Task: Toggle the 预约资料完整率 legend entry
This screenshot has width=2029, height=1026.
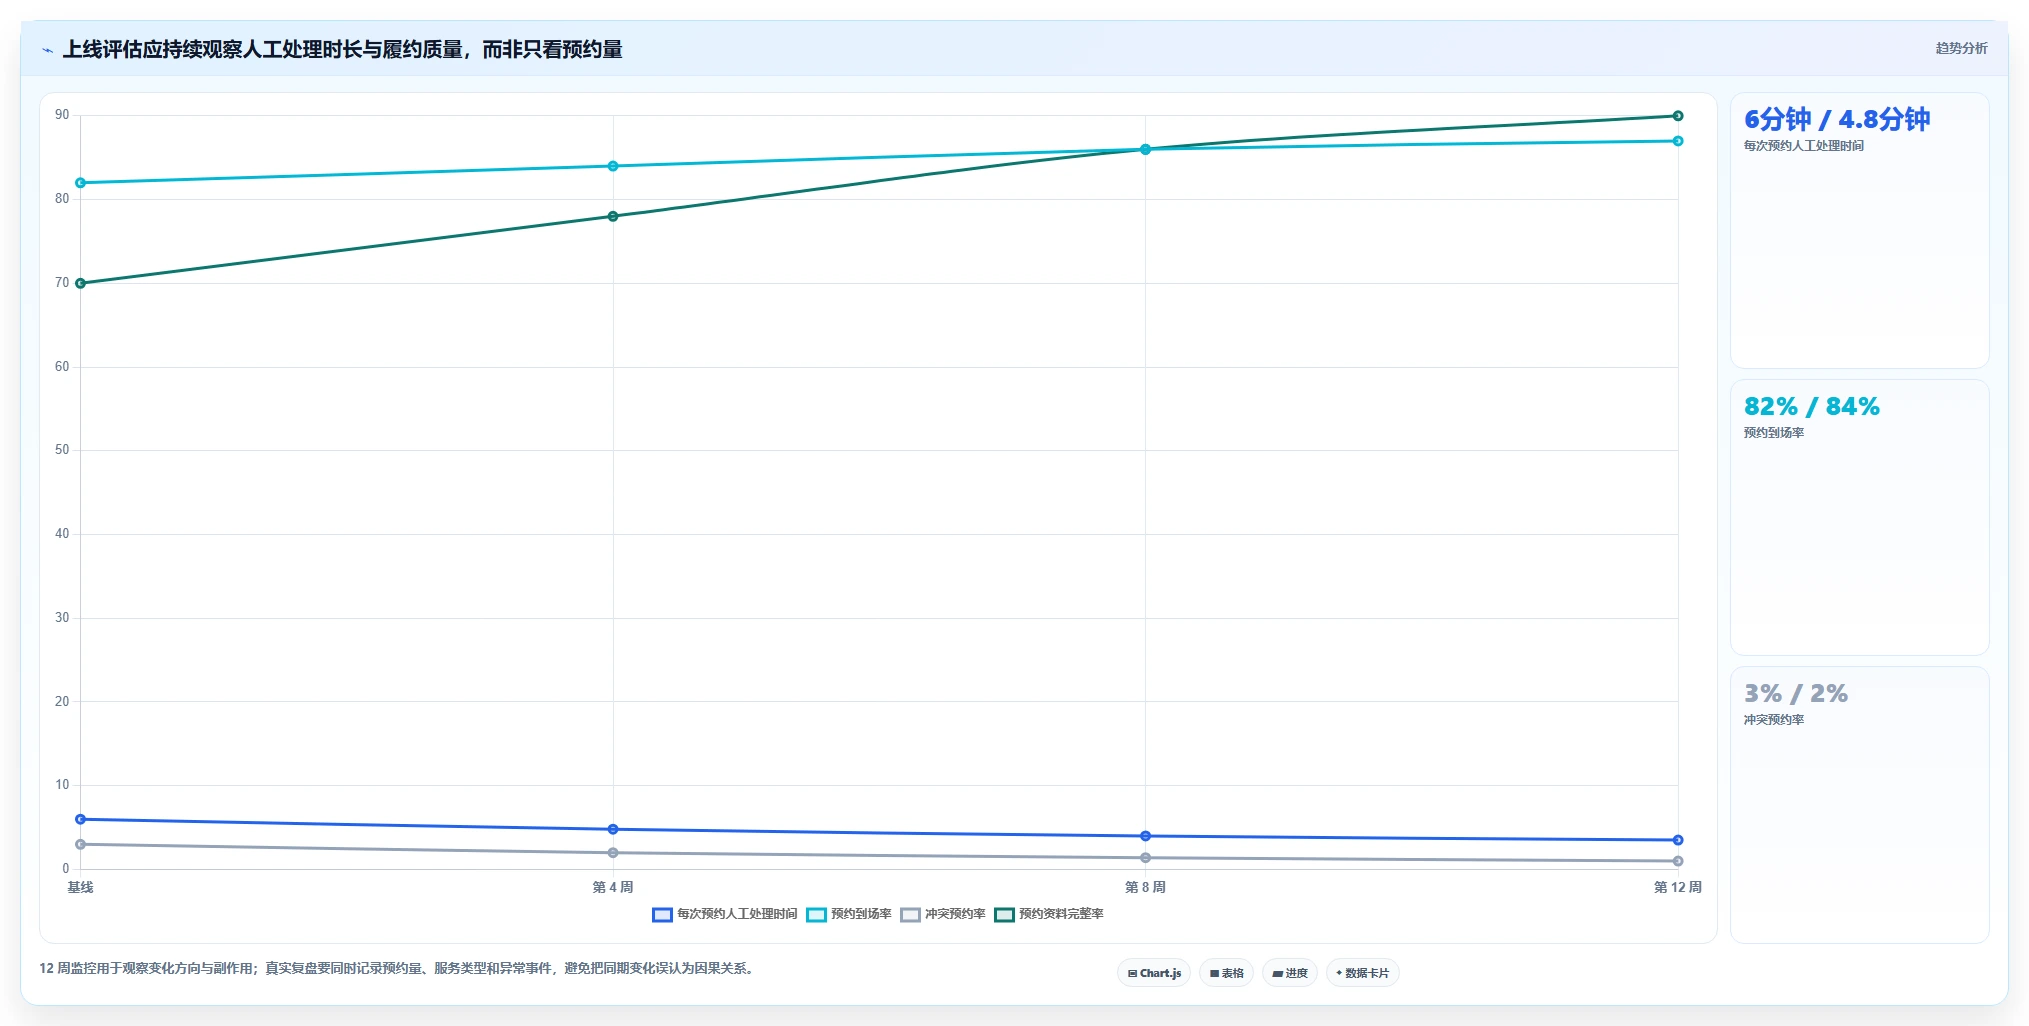Action: 1049,914
